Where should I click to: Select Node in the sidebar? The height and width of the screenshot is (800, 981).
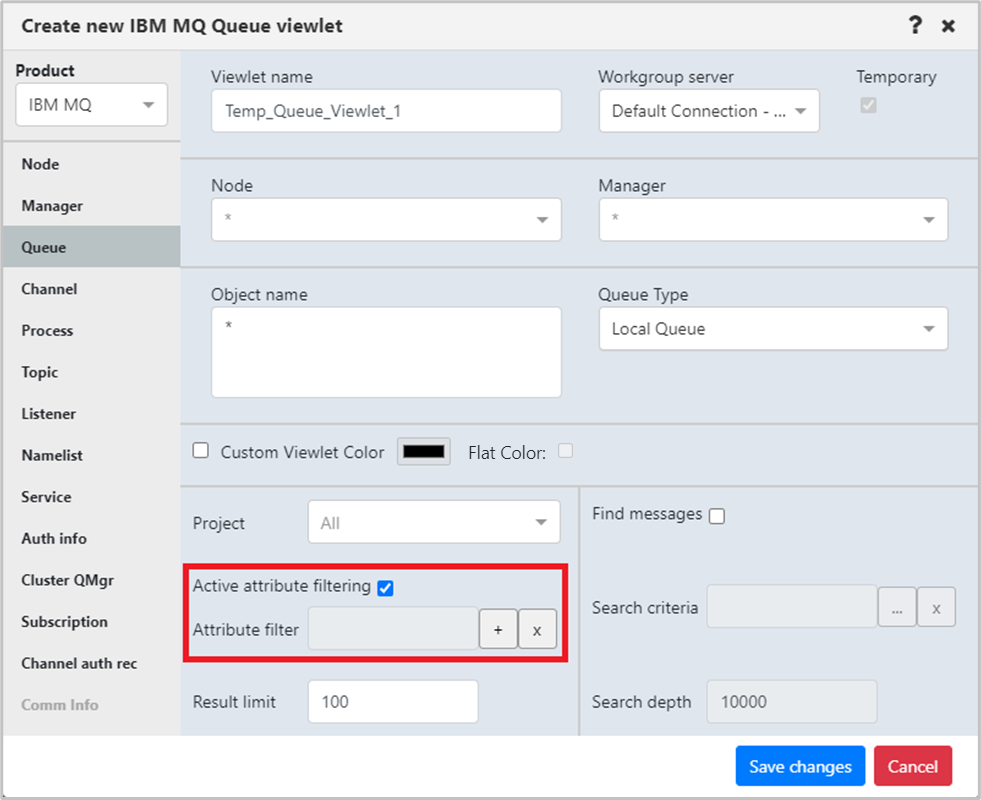pyautogui.click(x=91, y=164)
